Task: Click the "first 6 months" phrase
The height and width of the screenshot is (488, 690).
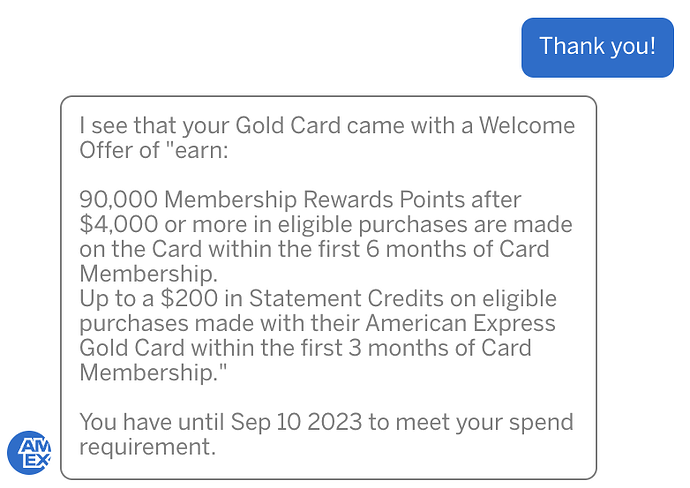Action: [404, 248]
